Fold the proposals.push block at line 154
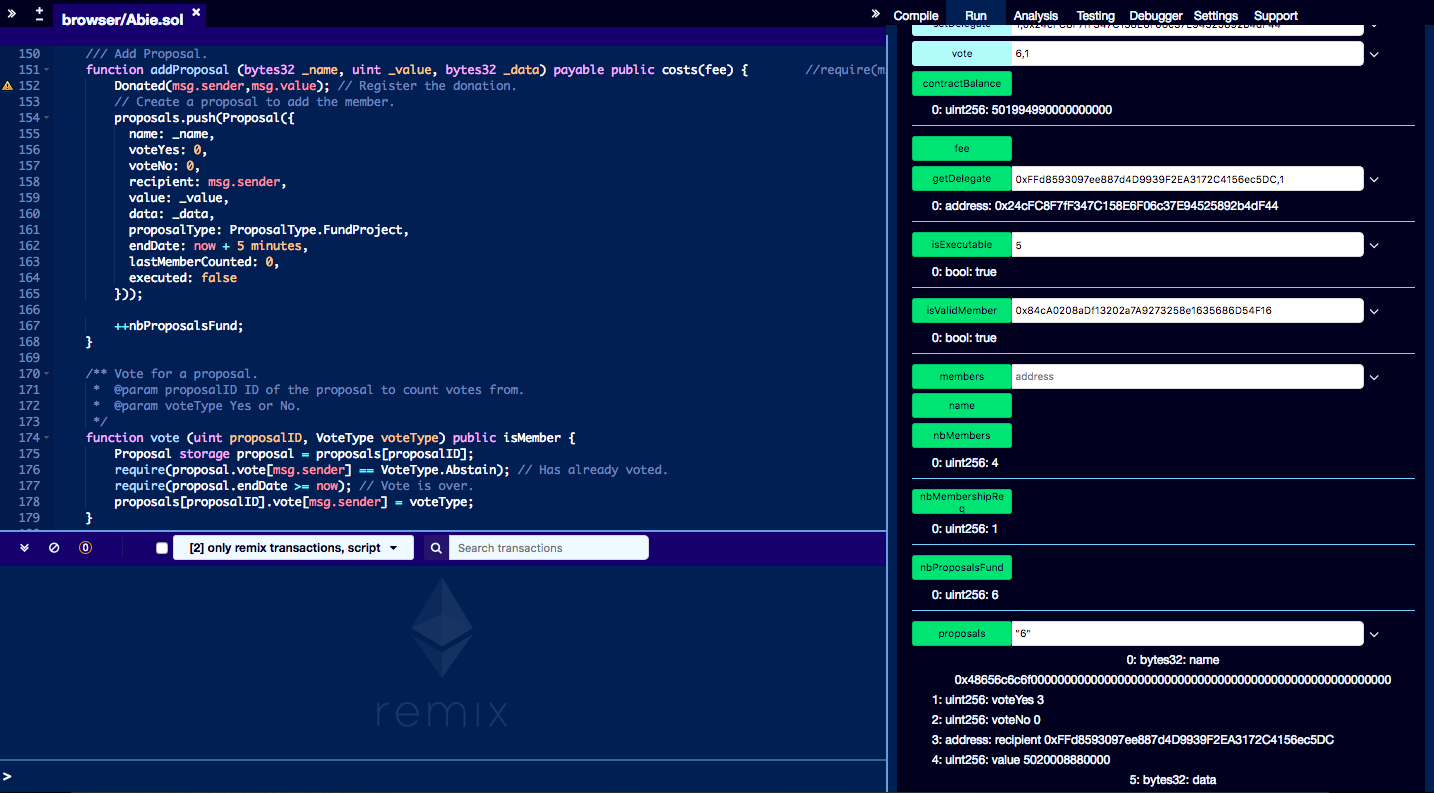The width and height of the screenshot is (1434, 793). (47, 118)
